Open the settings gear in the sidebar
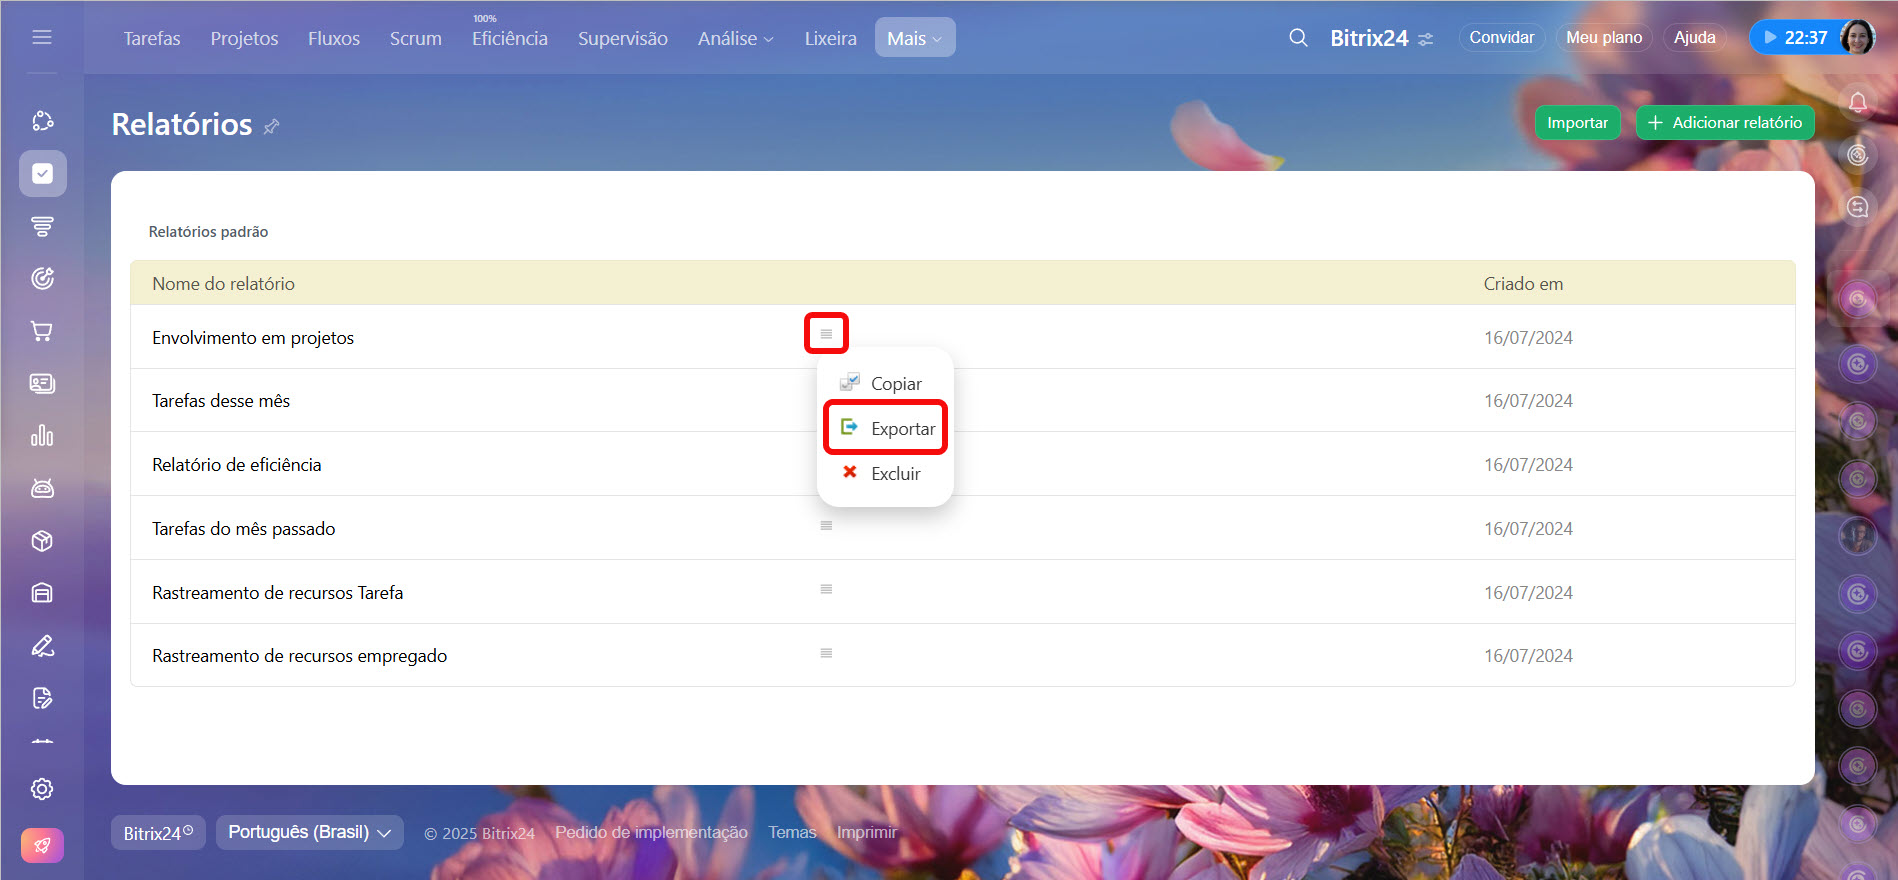The height and width of the screenshot is (880, 1898). 42,789
